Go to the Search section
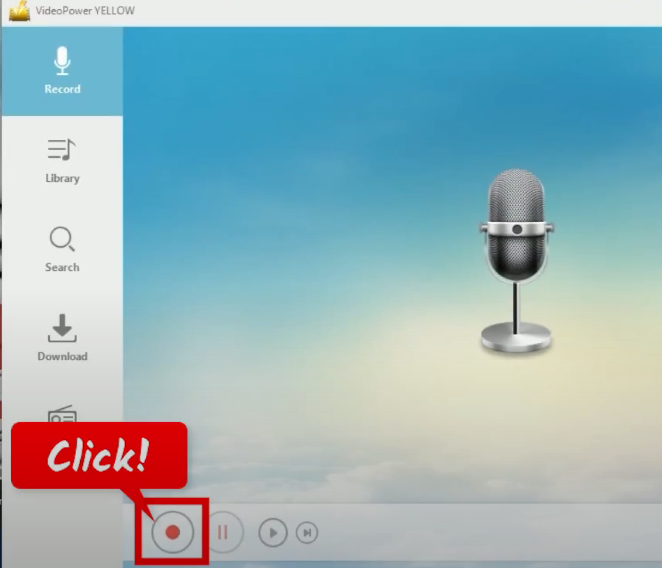This screenshot has width=662, height=568. click(x=62, y=250)
